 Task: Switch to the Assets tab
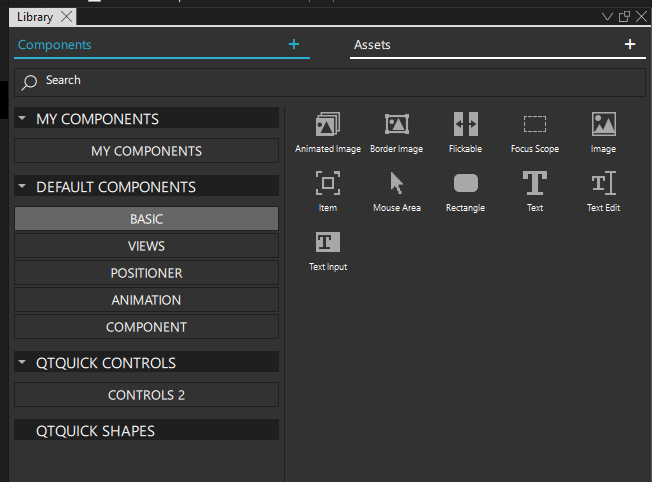click(372, 45)
